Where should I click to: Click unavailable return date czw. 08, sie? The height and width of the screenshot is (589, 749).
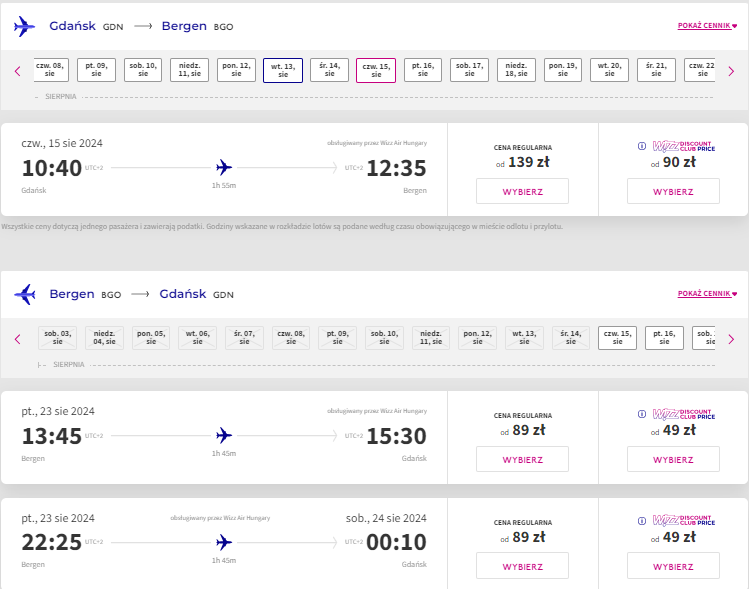pyautogui.click(x=291, y=338)
